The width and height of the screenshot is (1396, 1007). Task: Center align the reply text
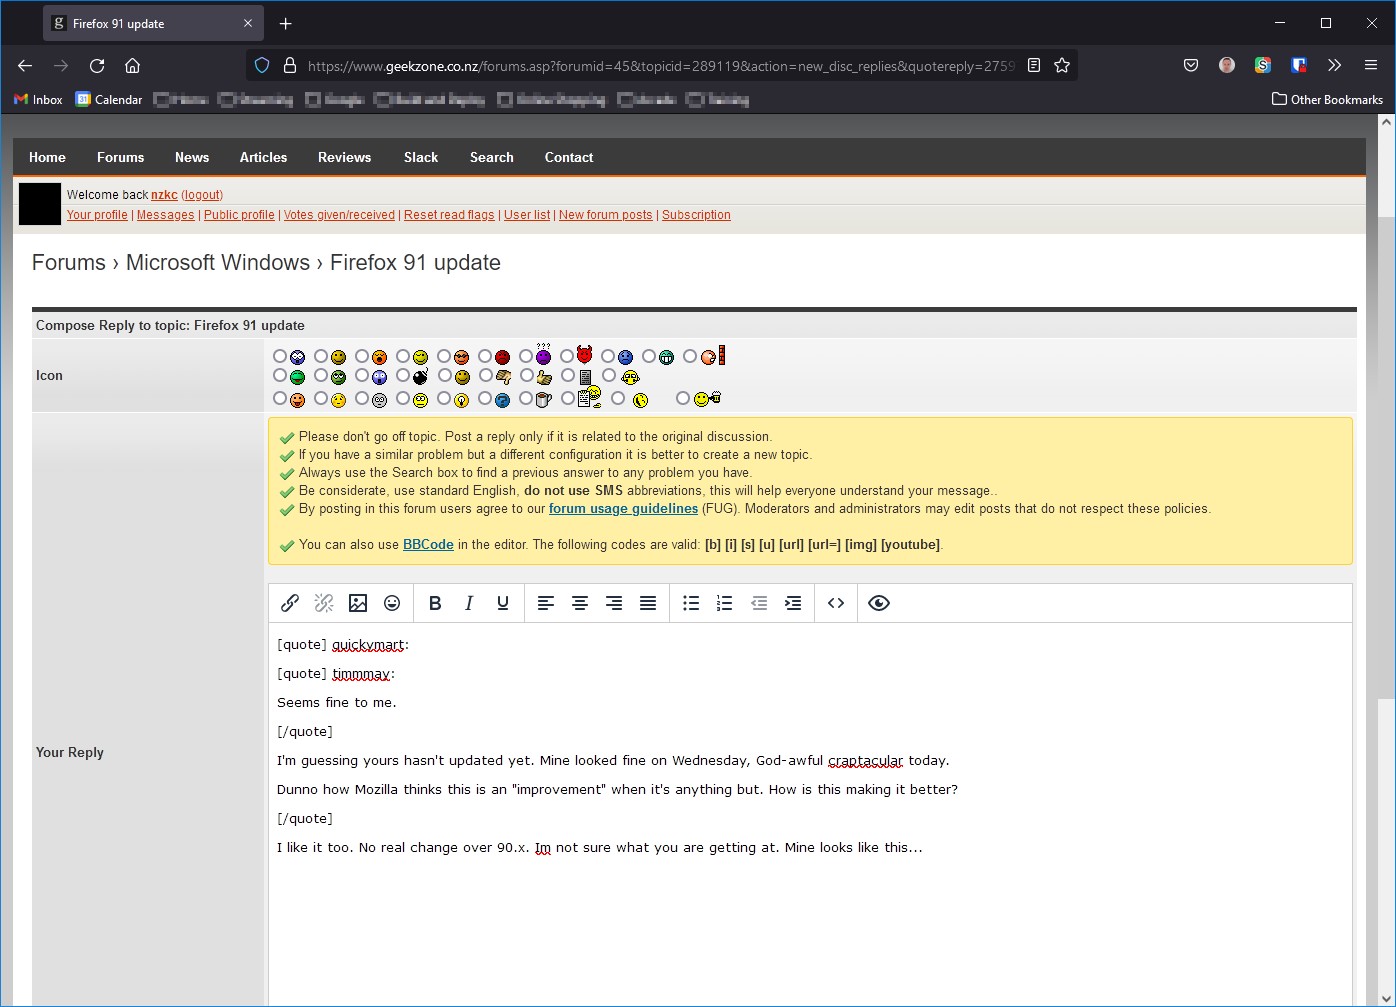click(x=580, y=603)
